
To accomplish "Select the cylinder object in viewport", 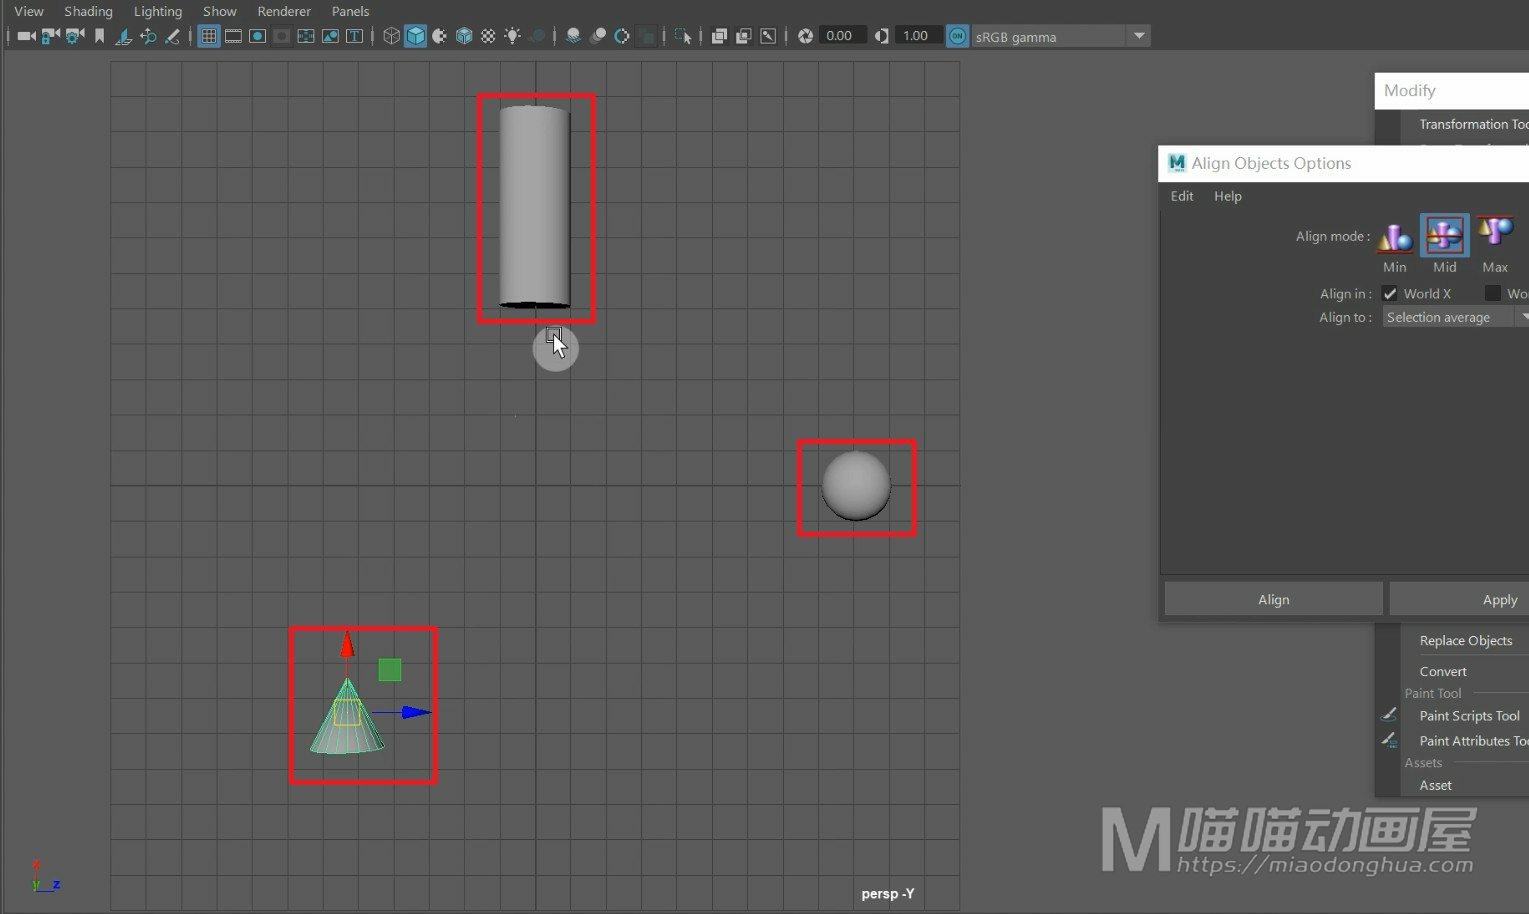I will click(x=535, y=206).
